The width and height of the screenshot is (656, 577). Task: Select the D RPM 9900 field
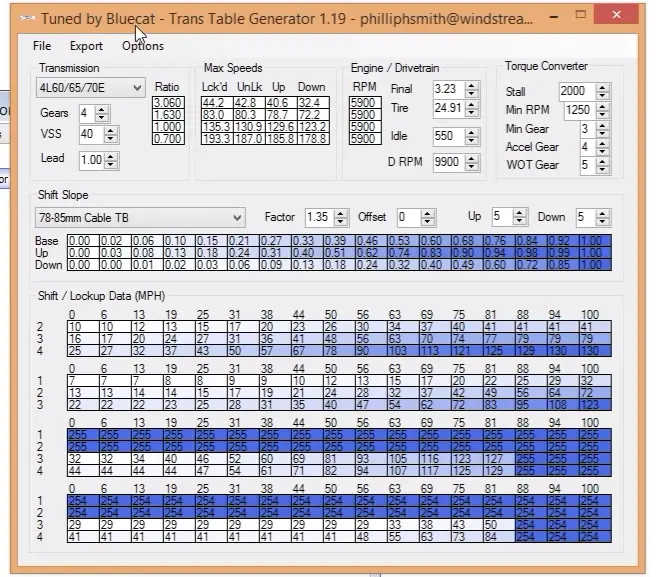click(x=448, y=162)
